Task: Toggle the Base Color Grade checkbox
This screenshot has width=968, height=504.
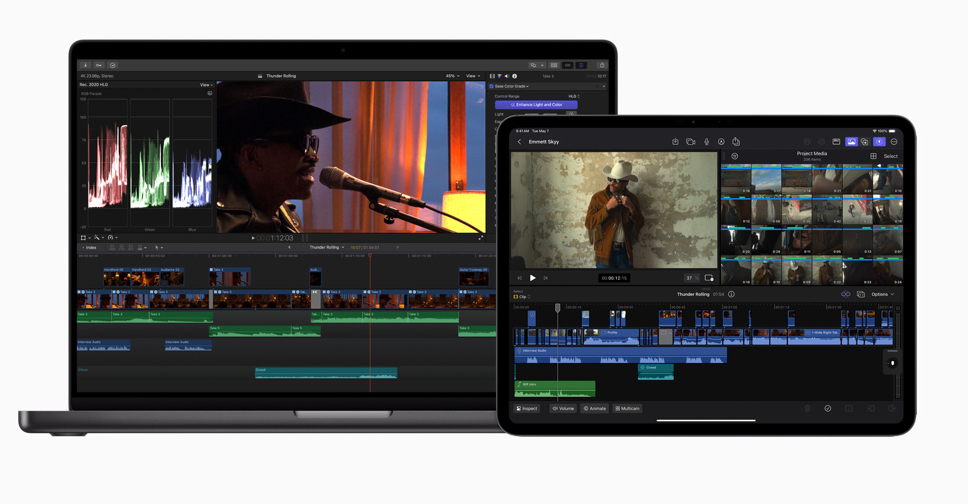Action: [492, 86]
